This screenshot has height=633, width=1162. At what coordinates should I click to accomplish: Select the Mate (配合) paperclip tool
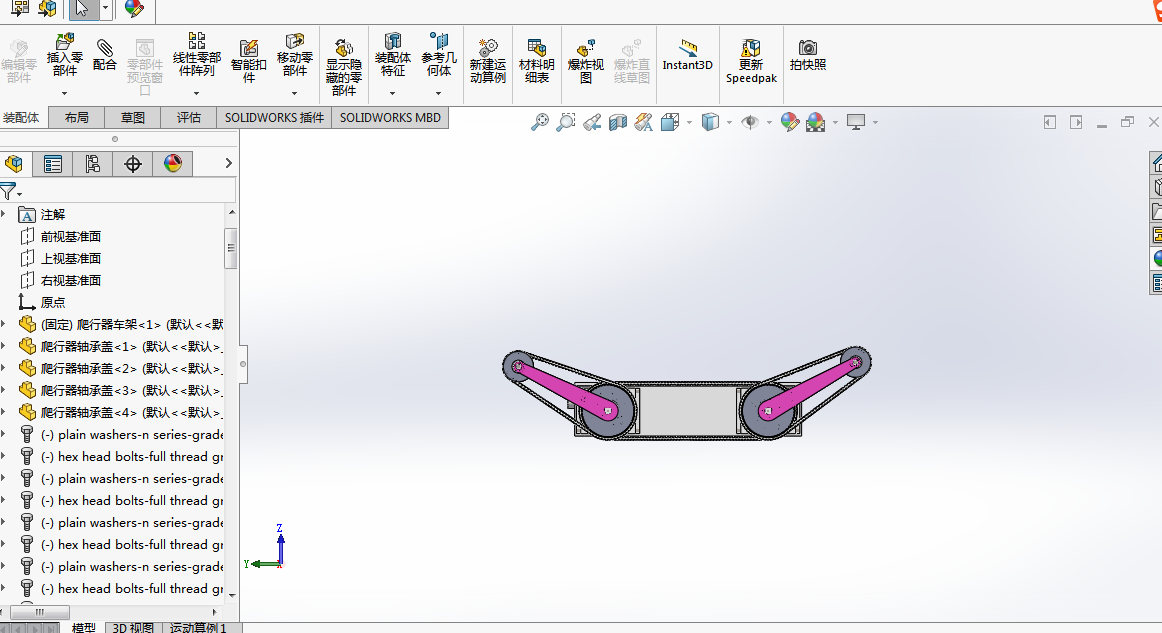coord(104,55)
